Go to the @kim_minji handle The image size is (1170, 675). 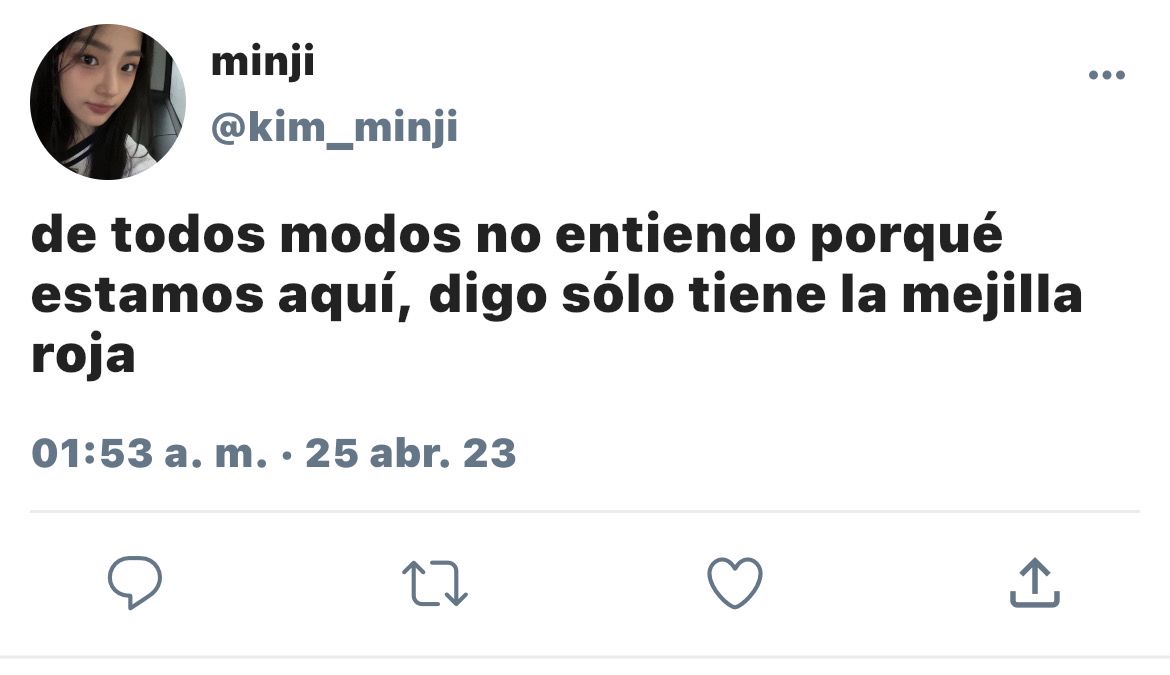click(x=334, y=128)
